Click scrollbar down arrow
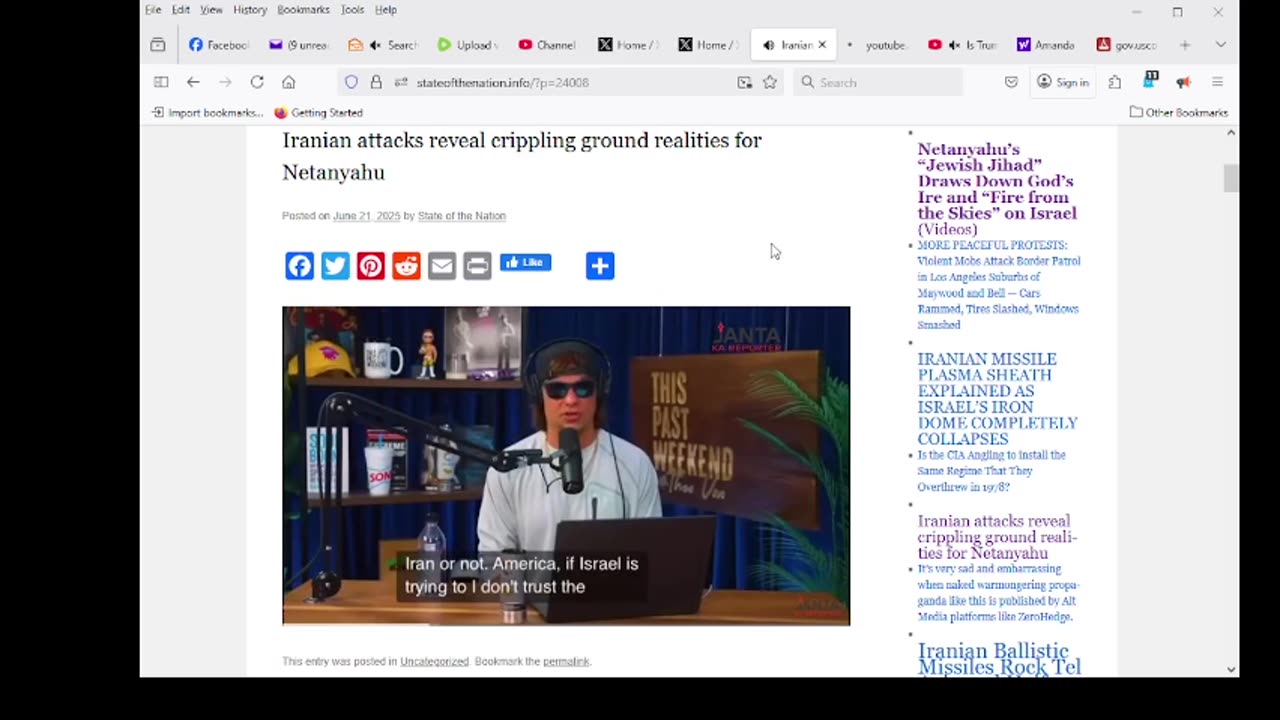Image resolution: width=1280 pixels, height=720 pixels. point(1231,670)
